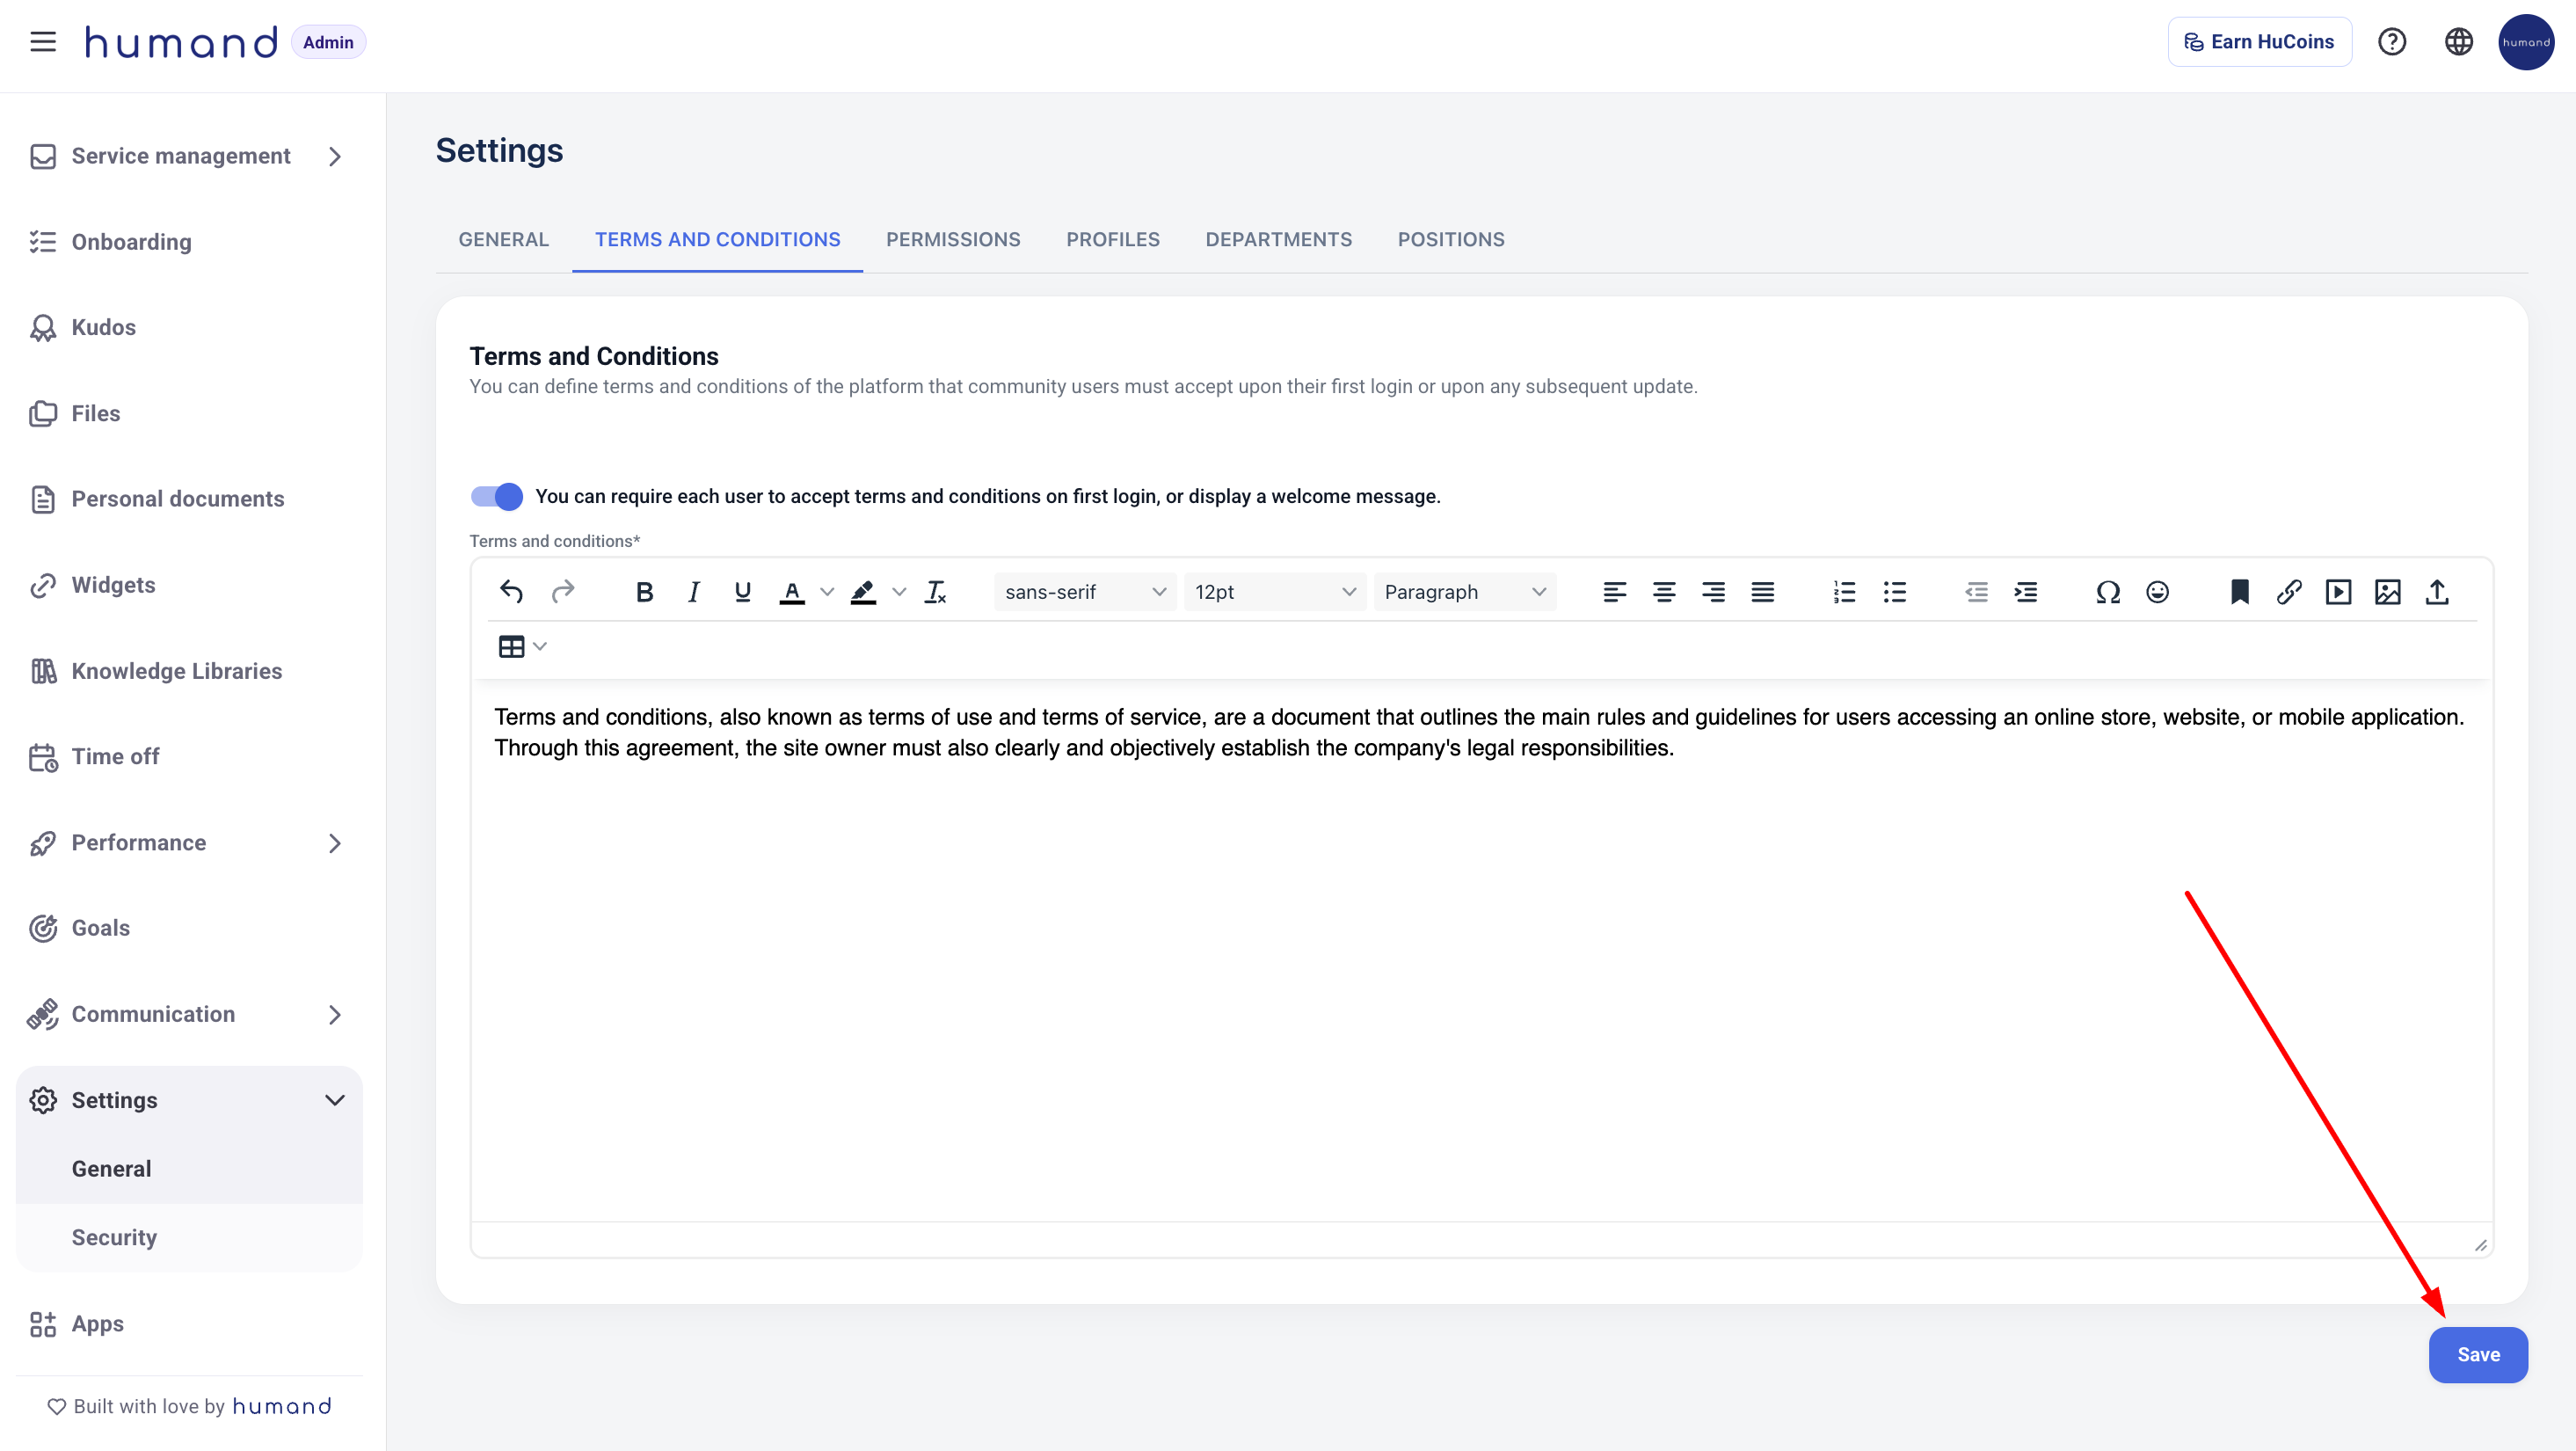Open the text color picker arrow

827,592
